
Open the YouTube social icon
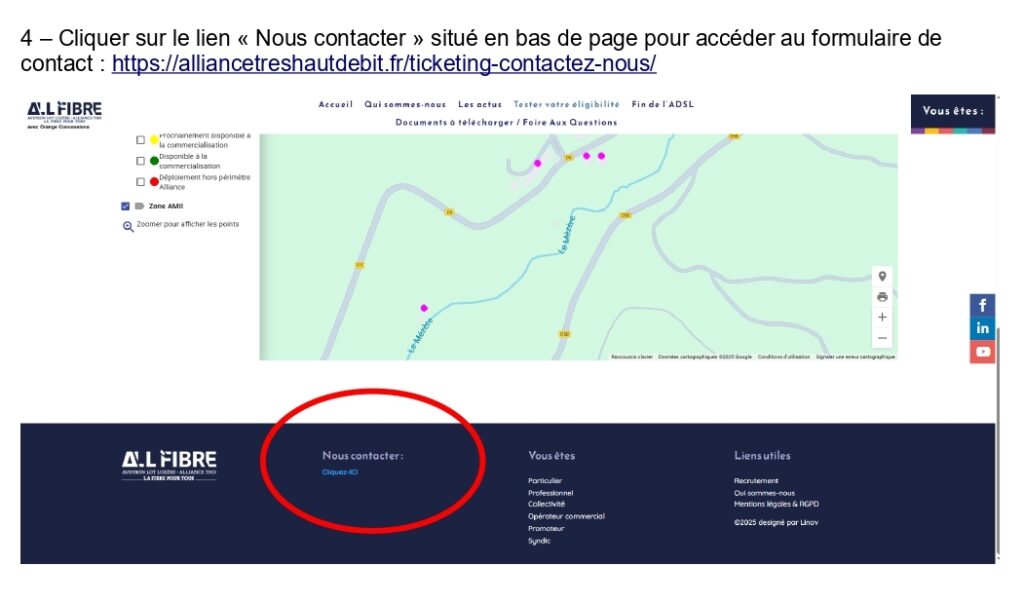coord(982,352)
